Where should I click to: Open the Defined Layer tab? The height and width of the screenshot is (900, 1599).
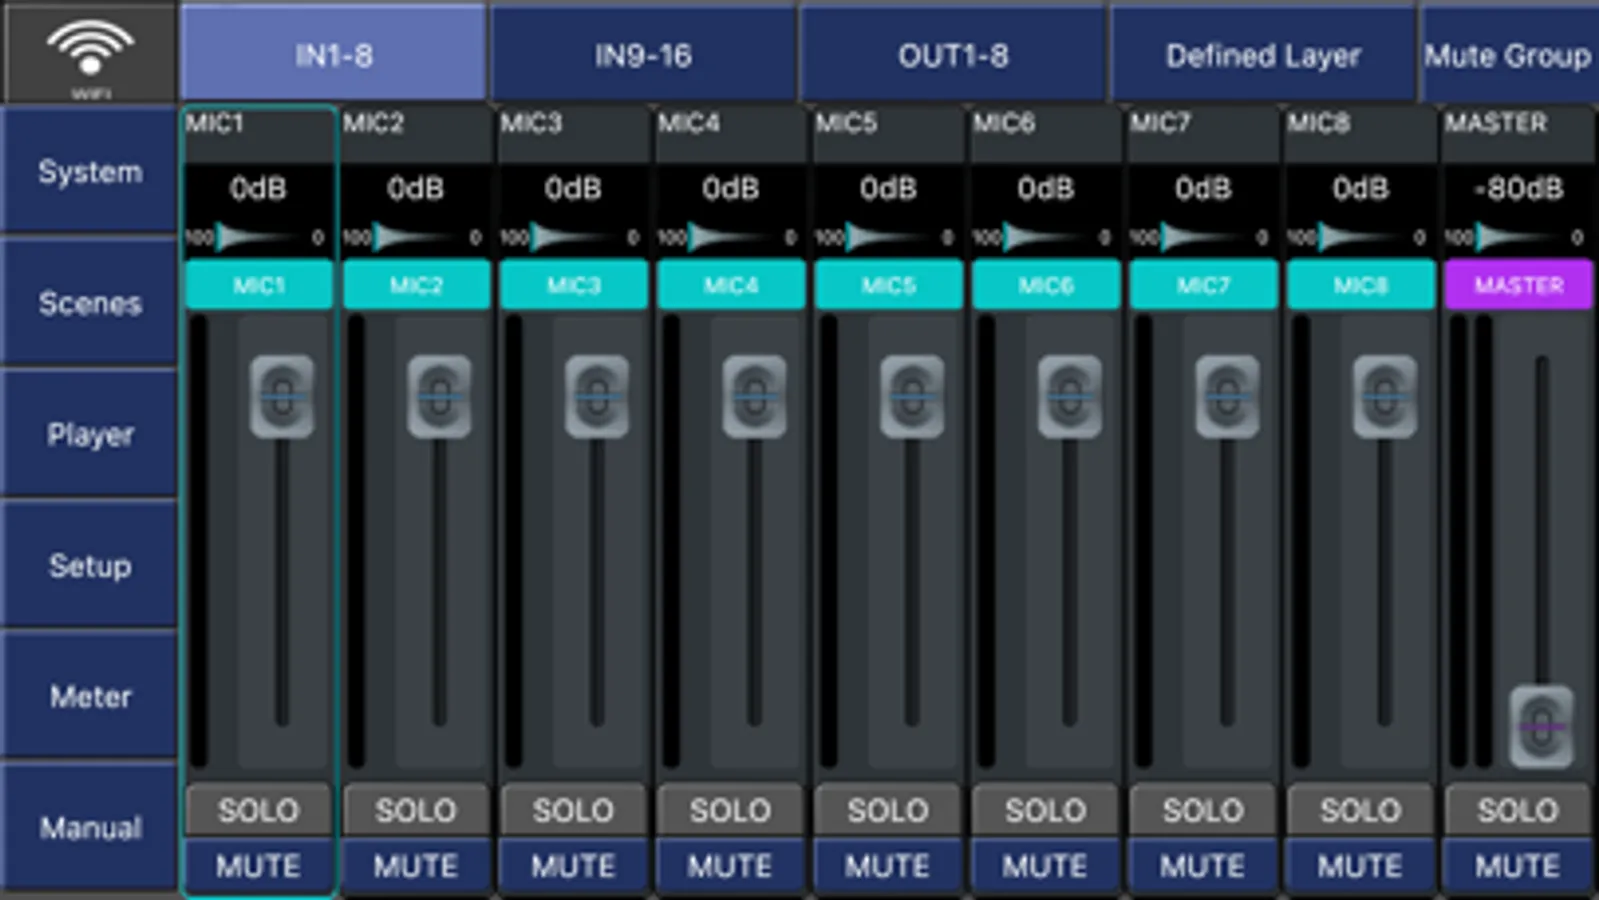click(1263, 55)
